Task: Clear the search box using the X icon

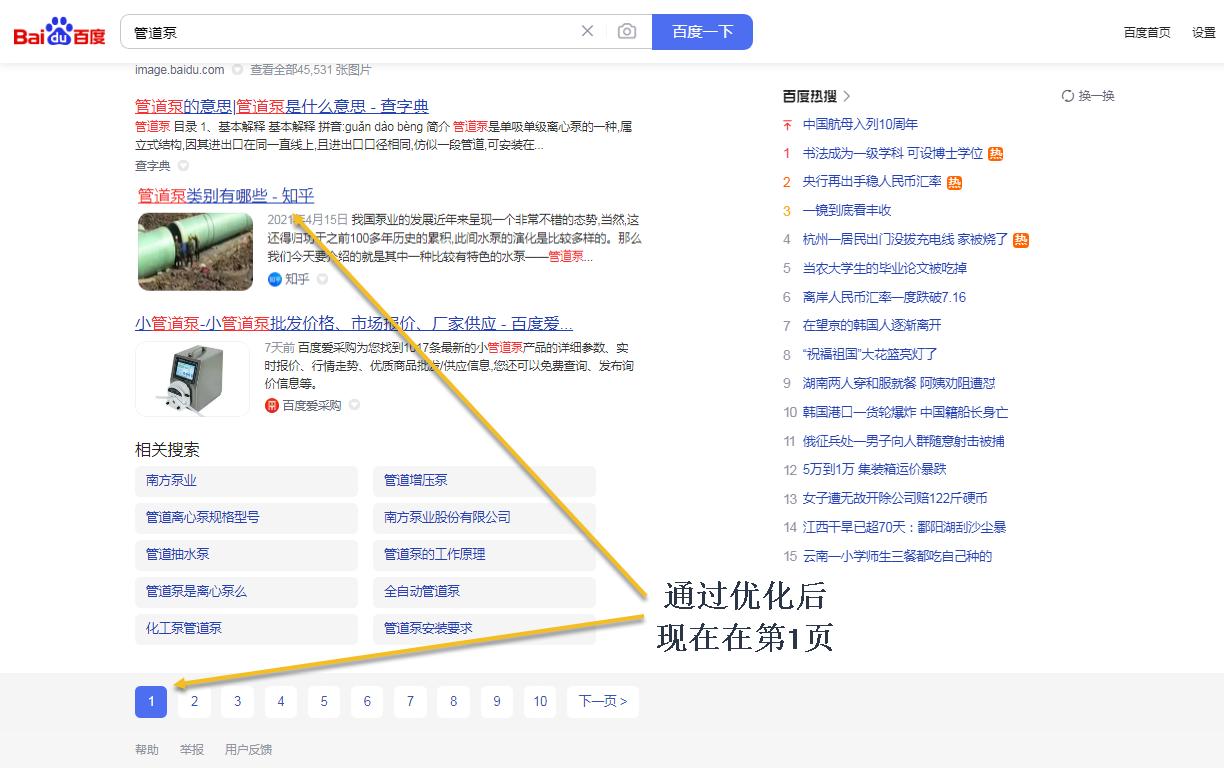Action: click(x=587, y=31)
